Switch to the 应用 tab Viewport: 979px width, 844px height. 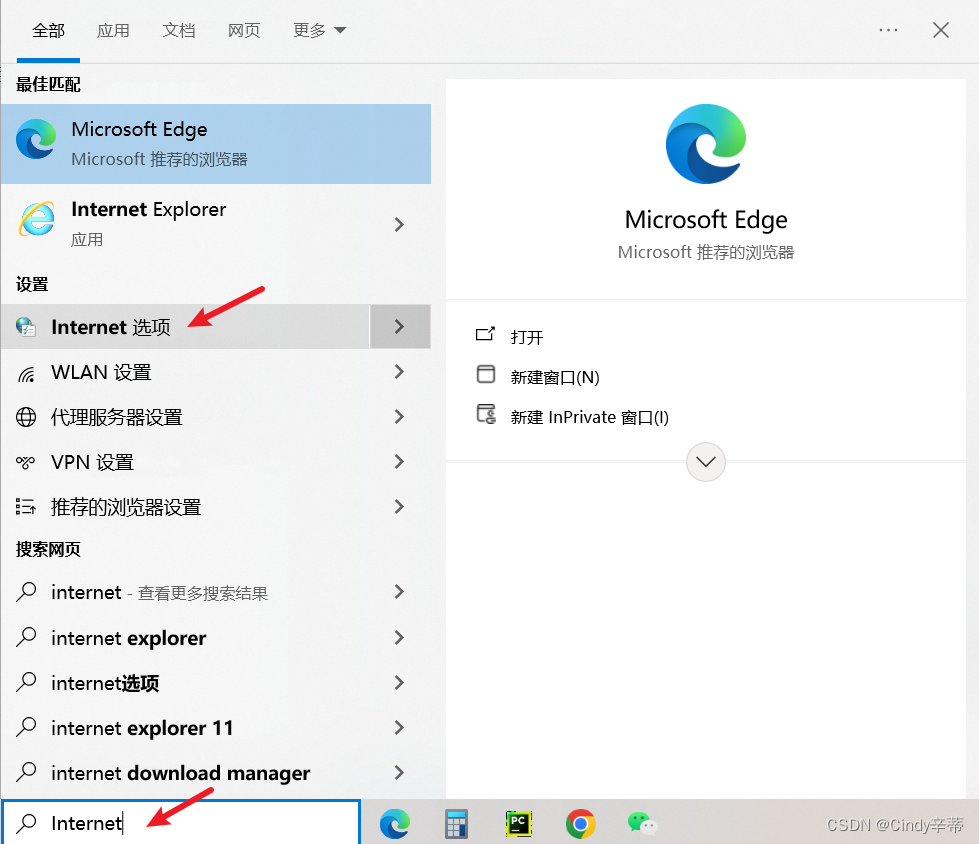coord(113,30)
